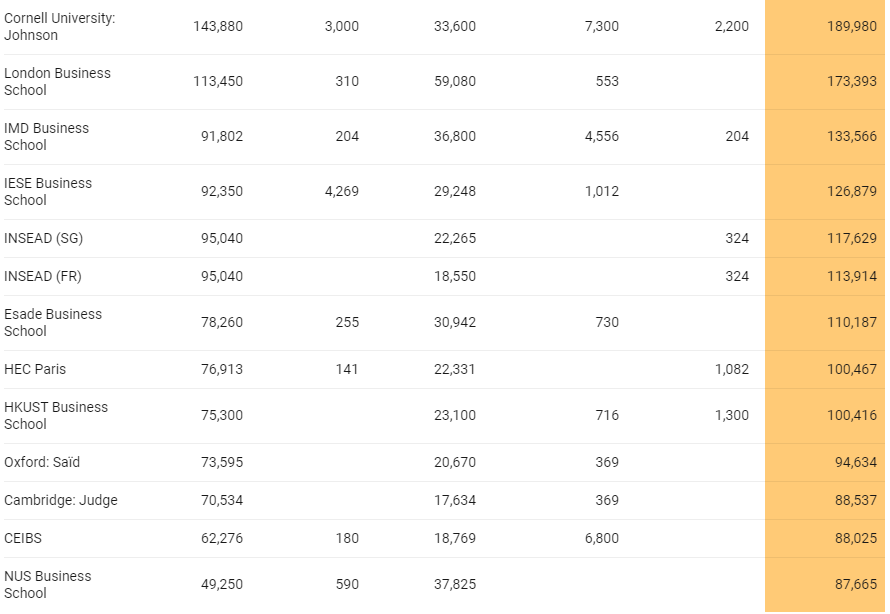
Task: Select the 6,800 value in CEIBS row
Action: coord(601,538)
